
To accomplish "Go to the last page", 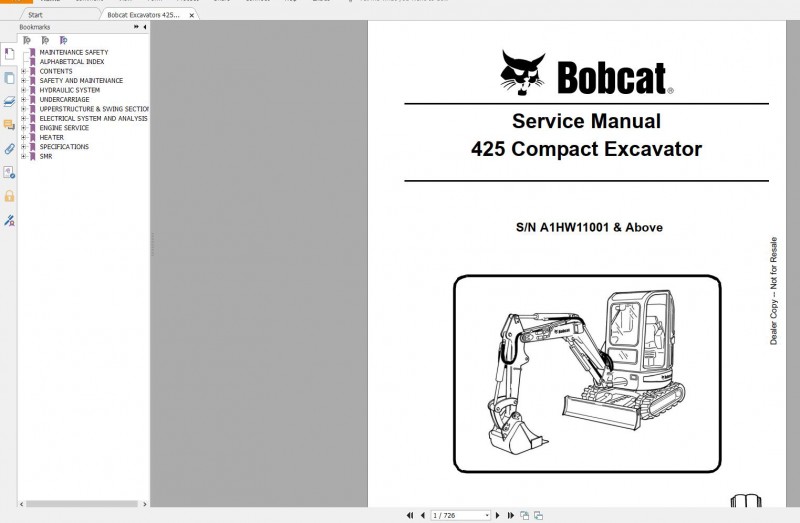I will 510,515.
